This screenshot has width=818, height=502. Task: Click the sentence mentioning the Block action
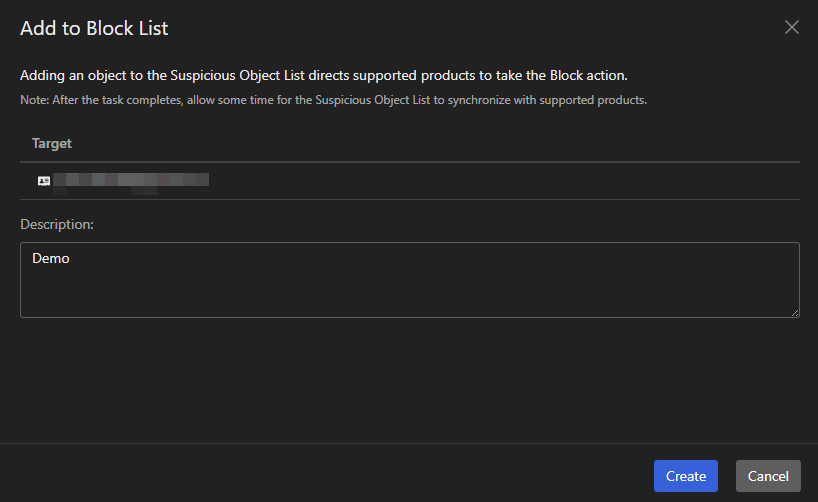tap(324, 75)
